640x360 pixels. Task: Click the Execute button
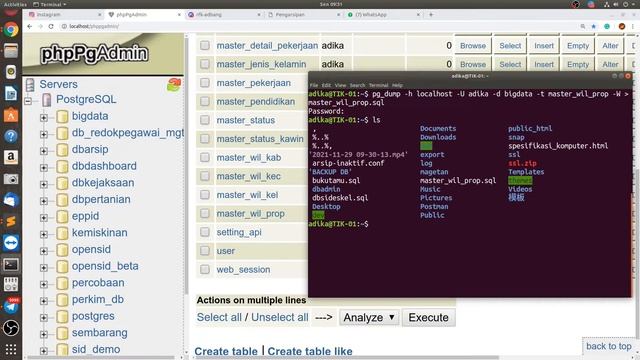pos(429,318)
